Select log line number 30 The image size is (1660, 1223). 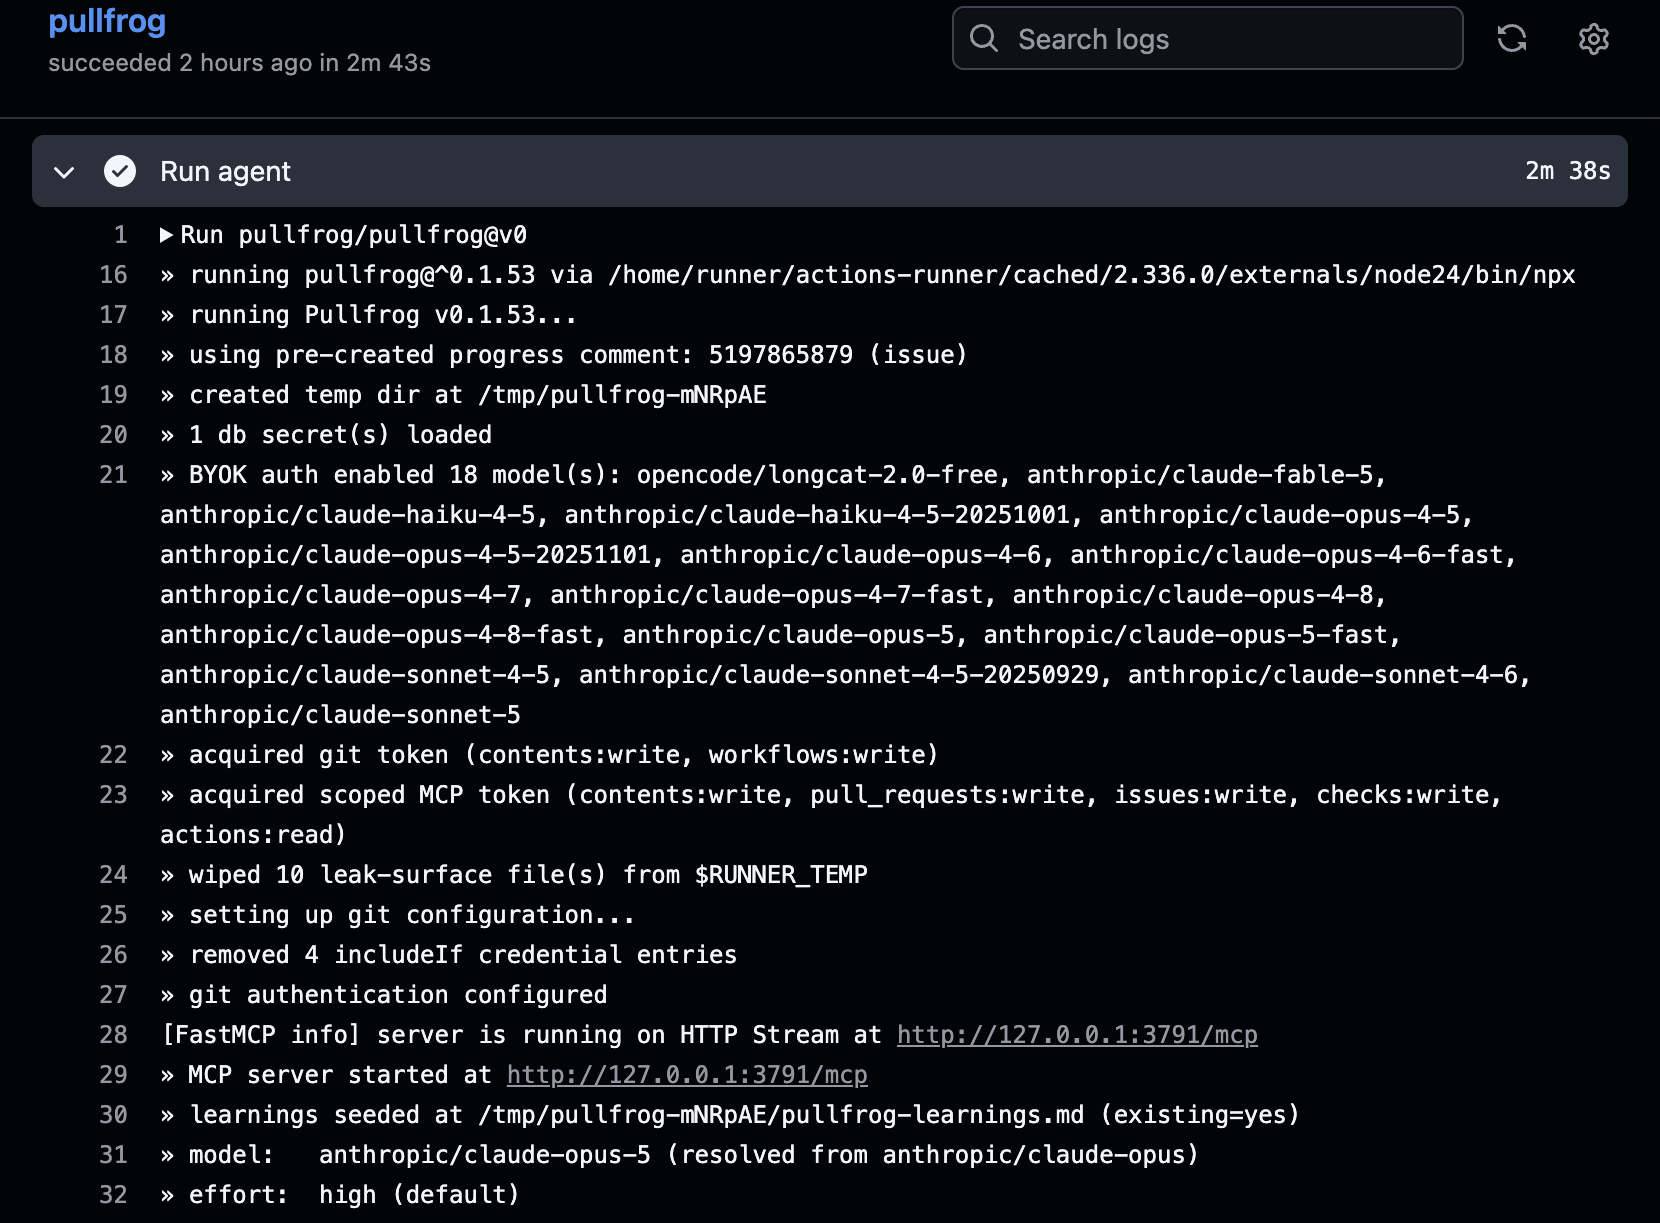114,1115
